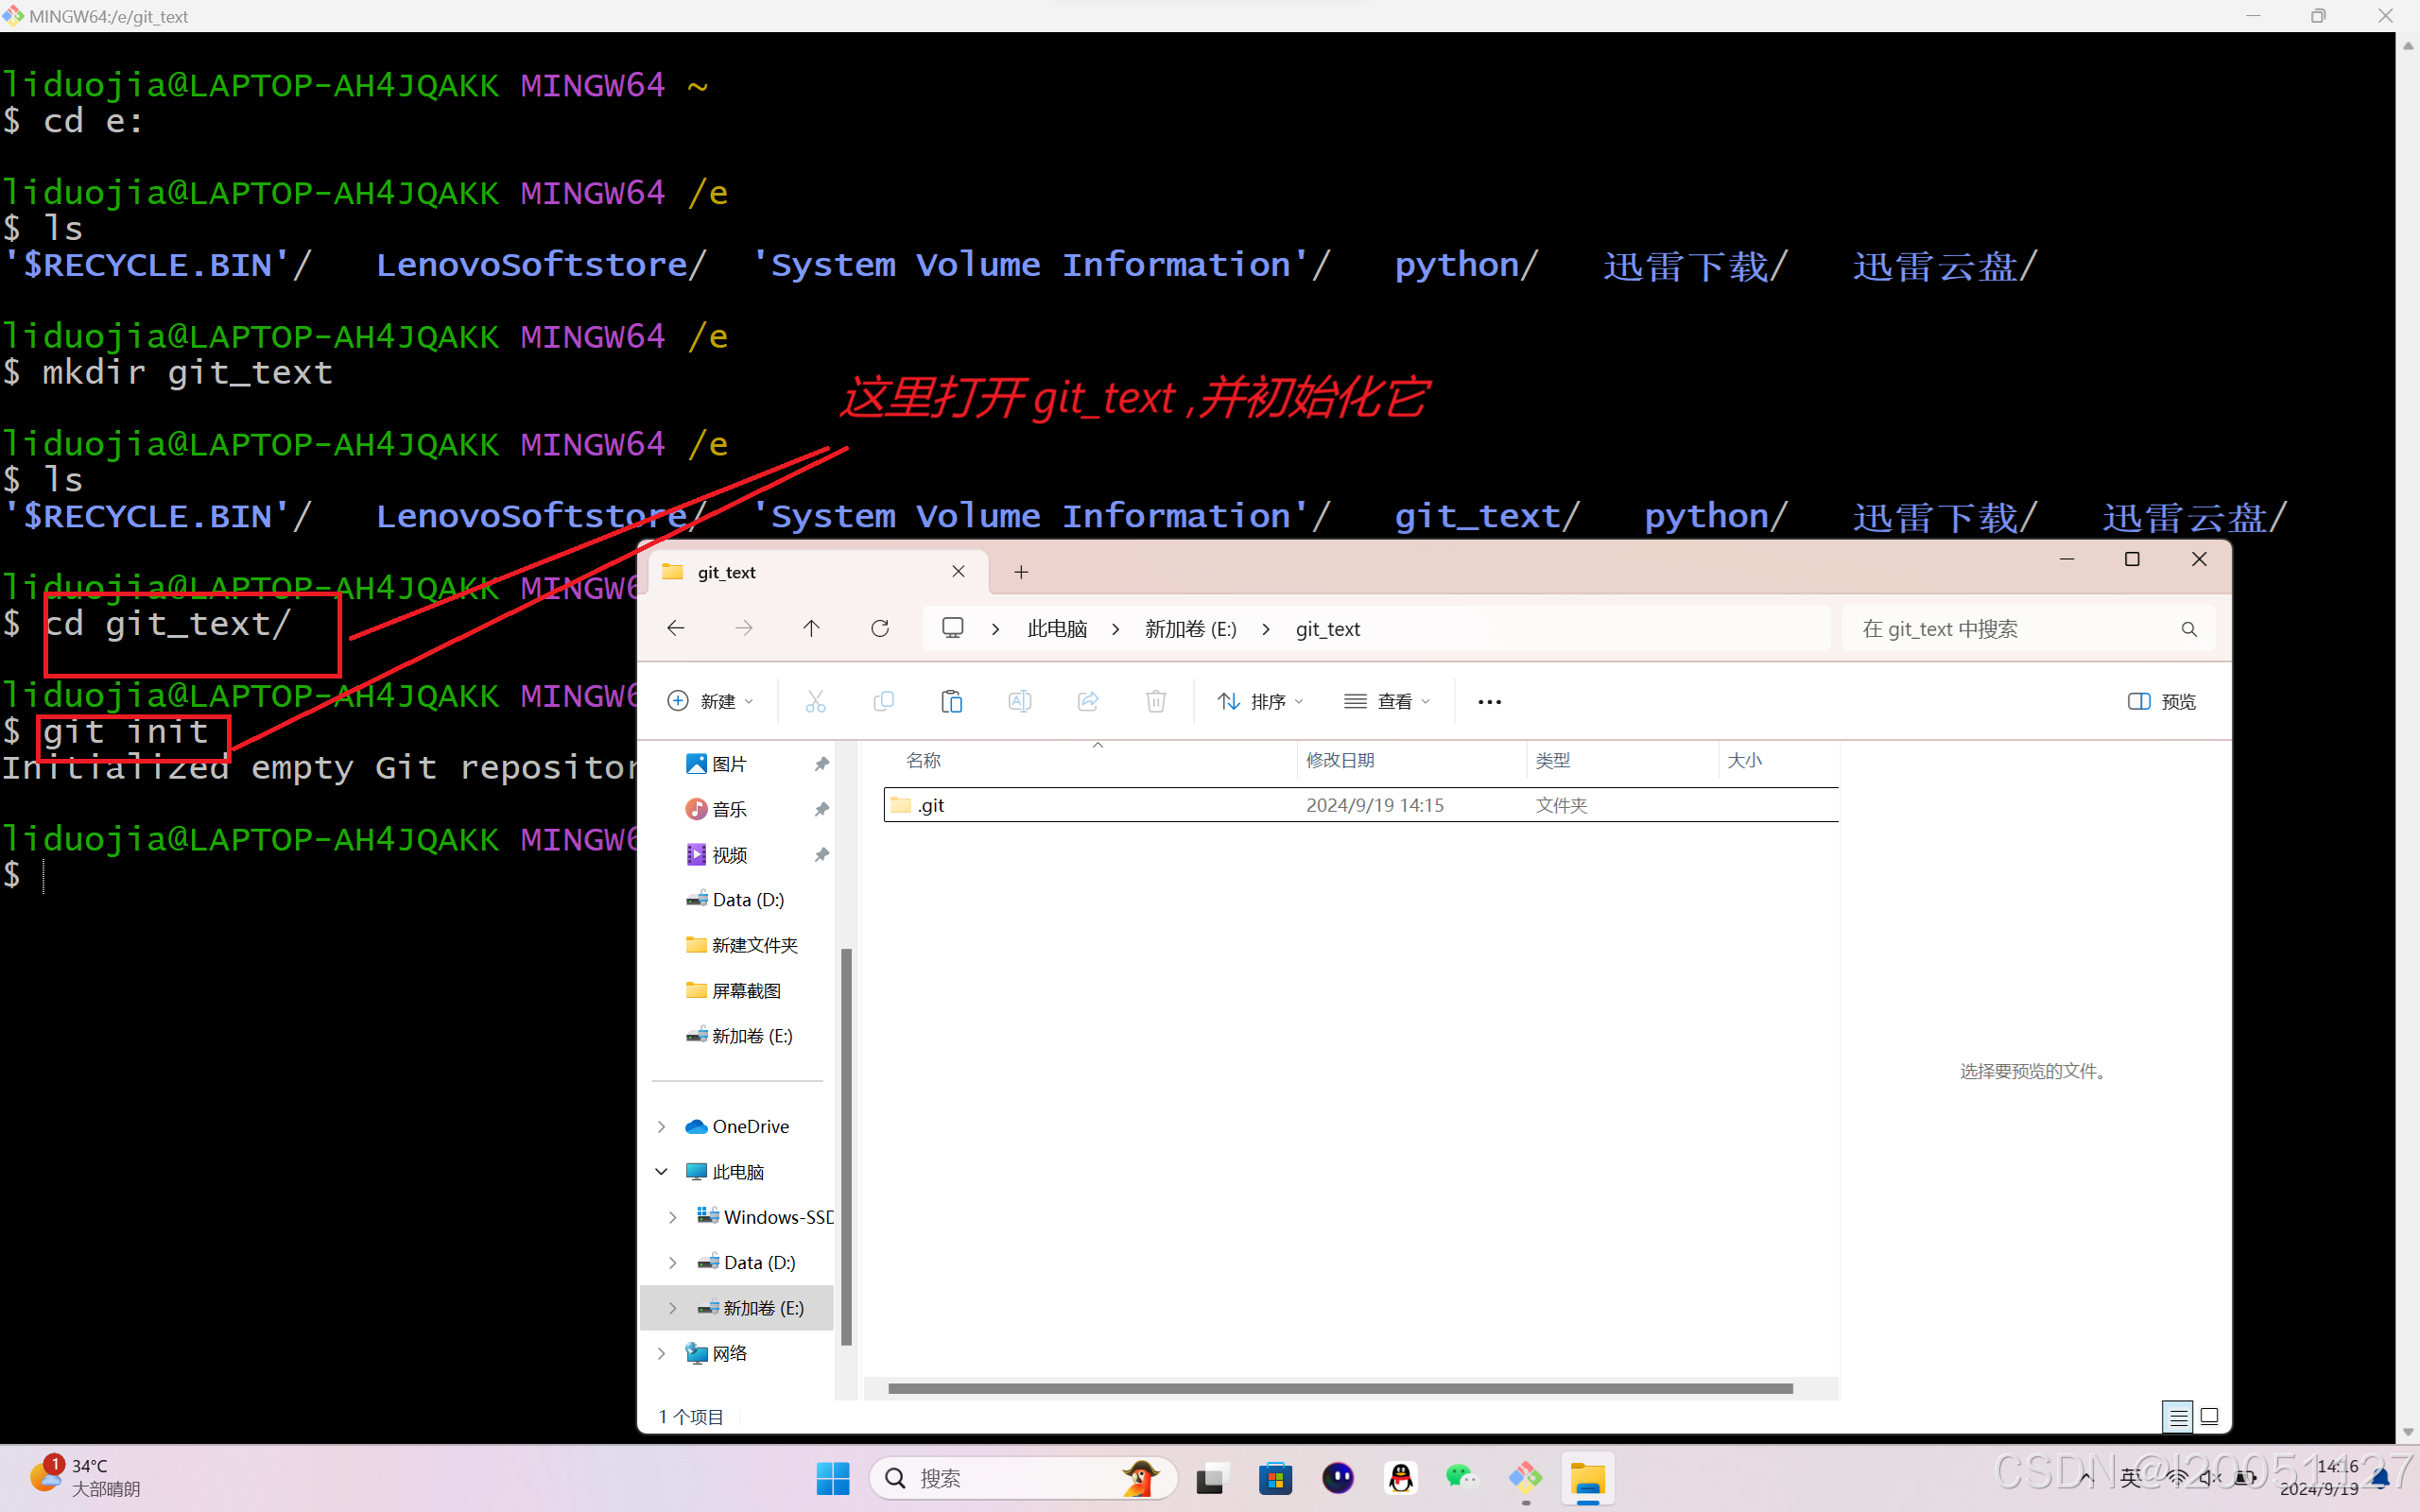Click the delete trash icon
The width and height of the screenshot is (2420, 1512).
click(x=1156, y=701)
